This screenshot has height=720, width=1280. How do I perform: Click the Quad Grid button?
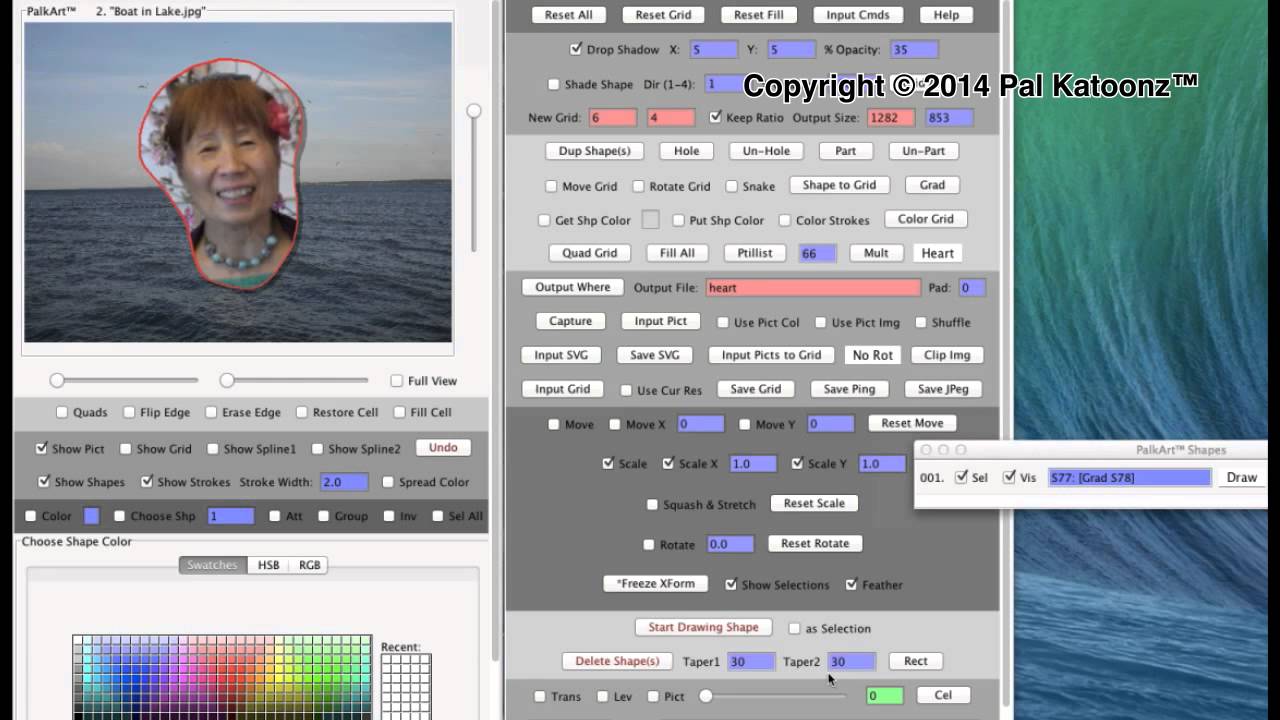(x=589, y=253)
